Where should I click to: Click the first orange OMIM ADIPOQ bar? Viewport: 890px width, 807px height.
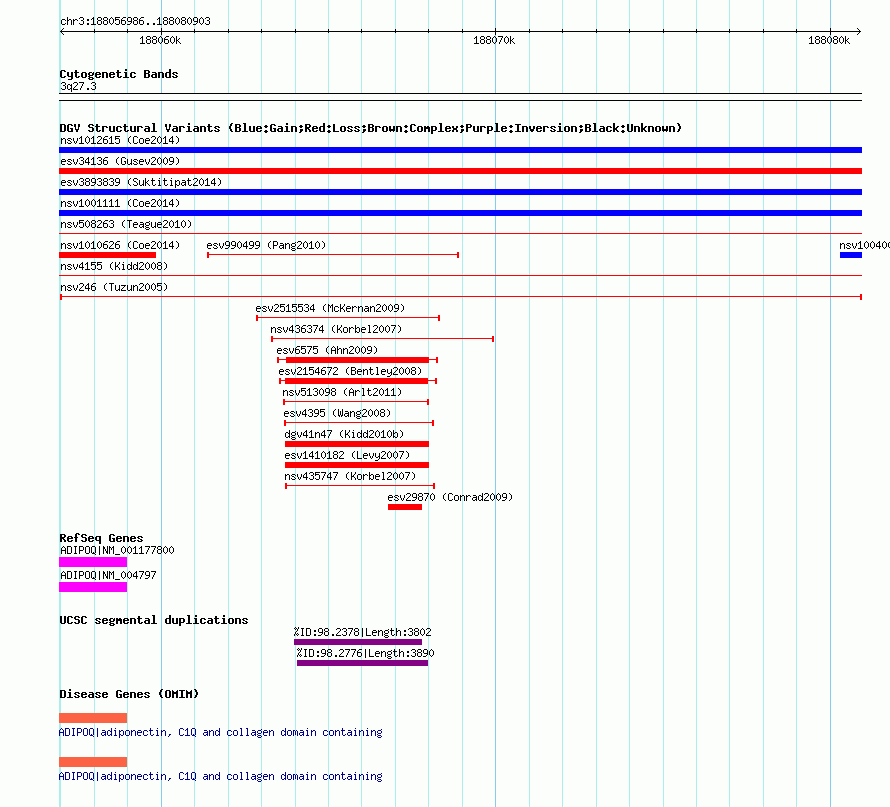[93, 718]
